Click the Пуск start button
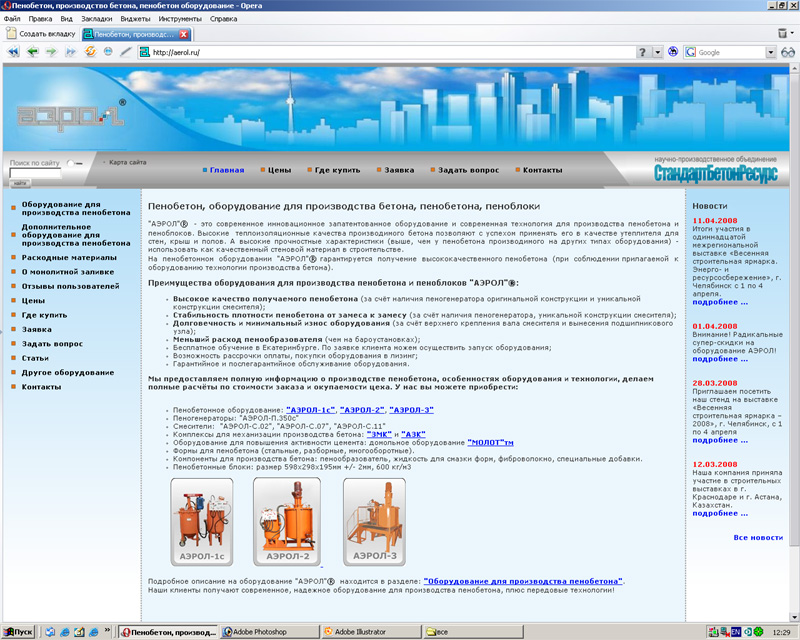This screenshot has width=800, height=640. (18, 632)
